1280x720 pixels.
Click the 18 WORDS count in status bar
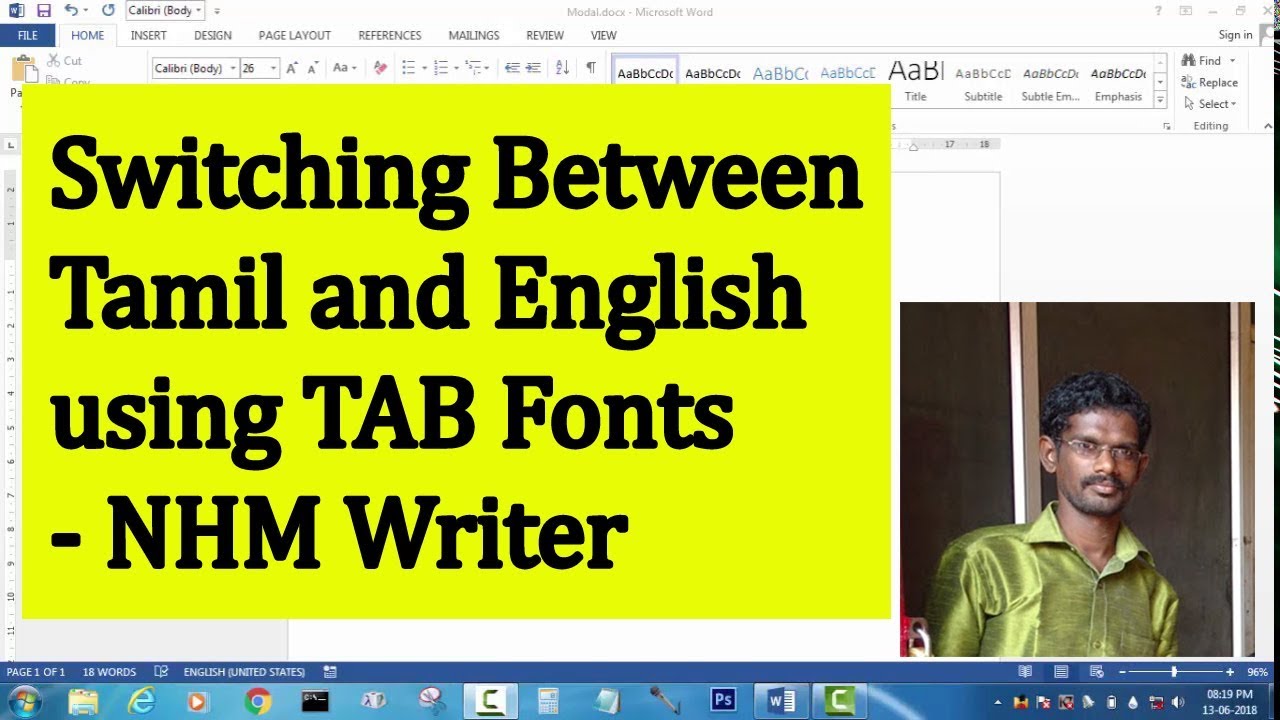point(109,672)
